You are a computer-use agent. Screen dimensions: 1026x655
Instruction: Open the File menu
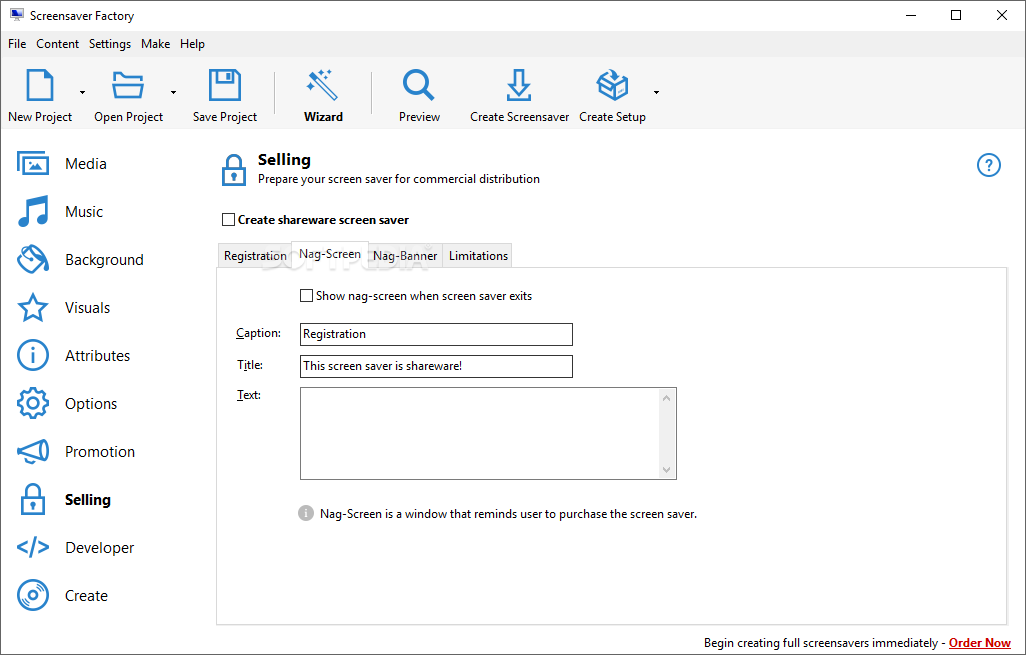point(17,44)
